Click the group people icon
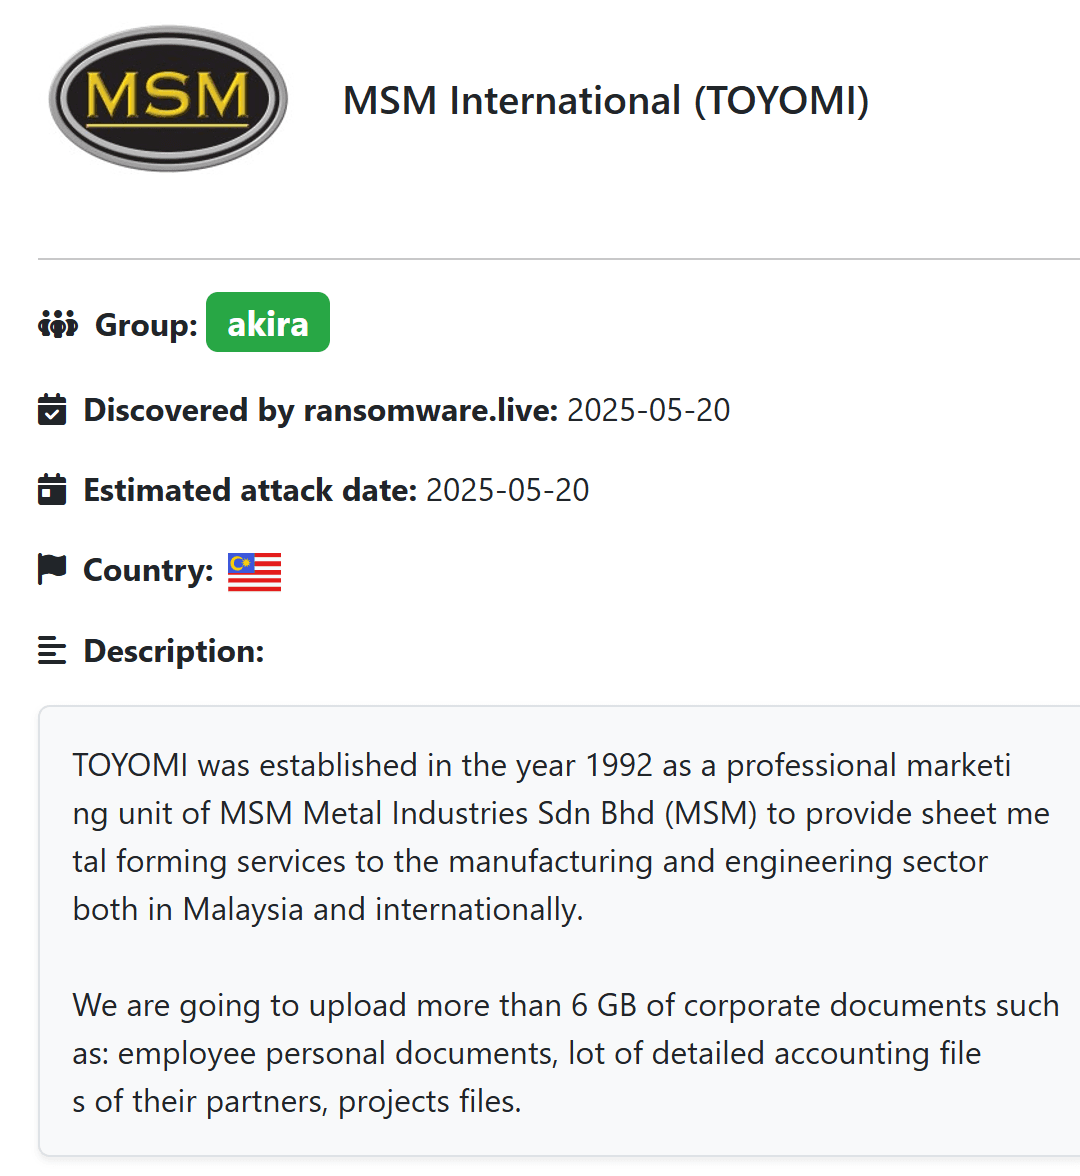Image resolution: width=1080 pixels, height=1176 pixels. [x=58, y=324]
